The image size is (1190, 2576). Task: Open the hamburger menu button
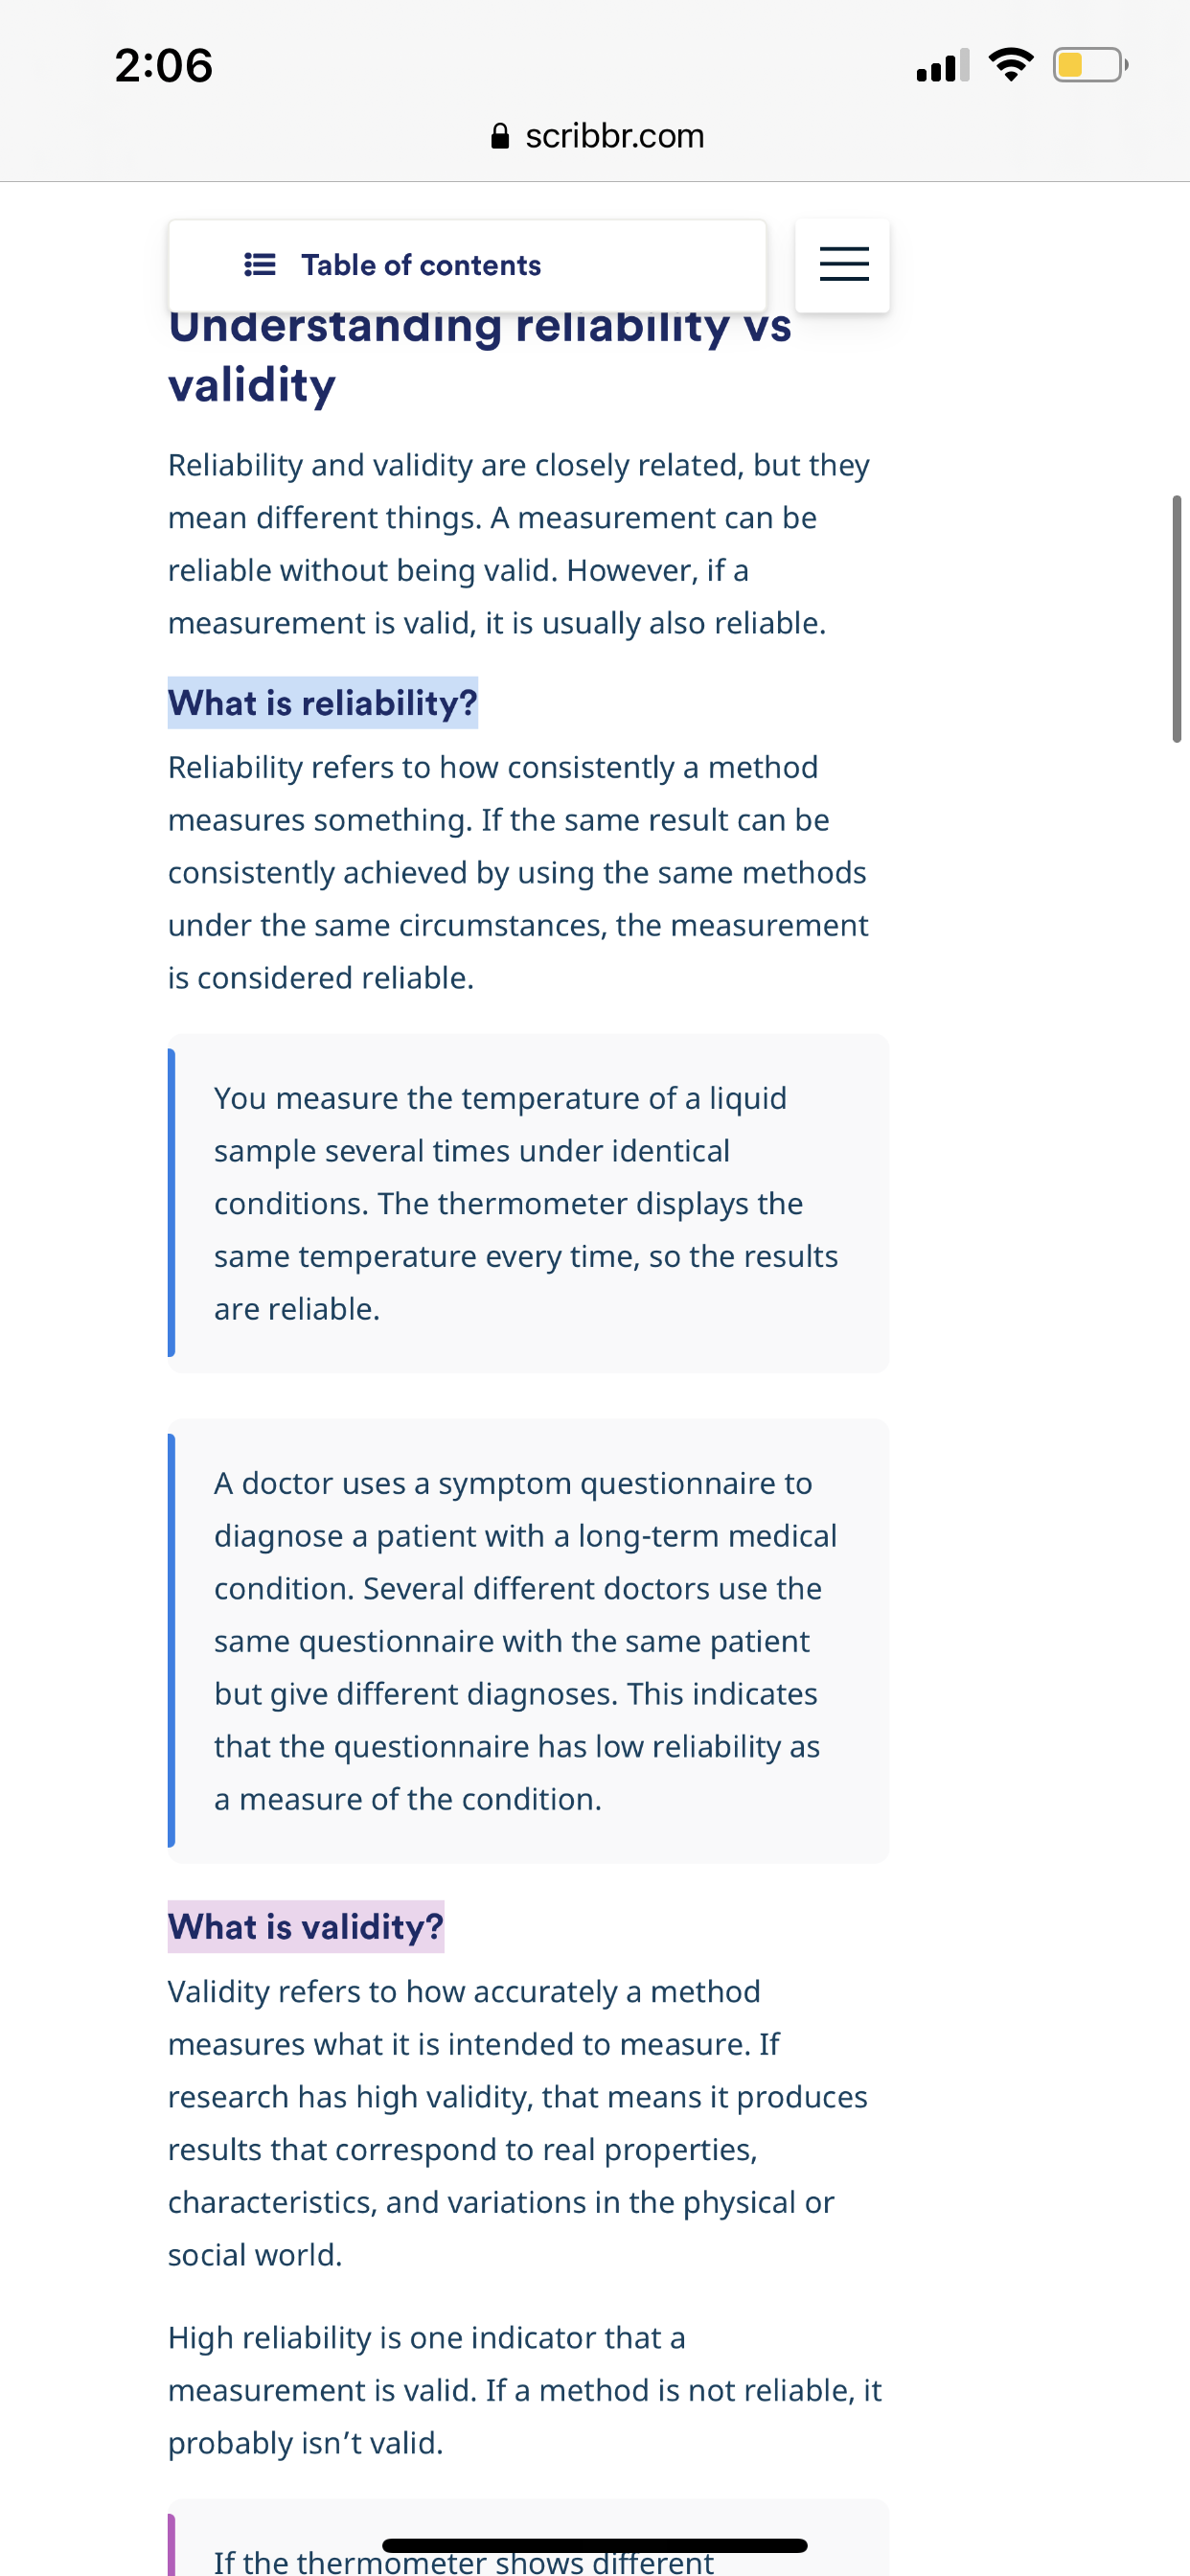[843, 265]
